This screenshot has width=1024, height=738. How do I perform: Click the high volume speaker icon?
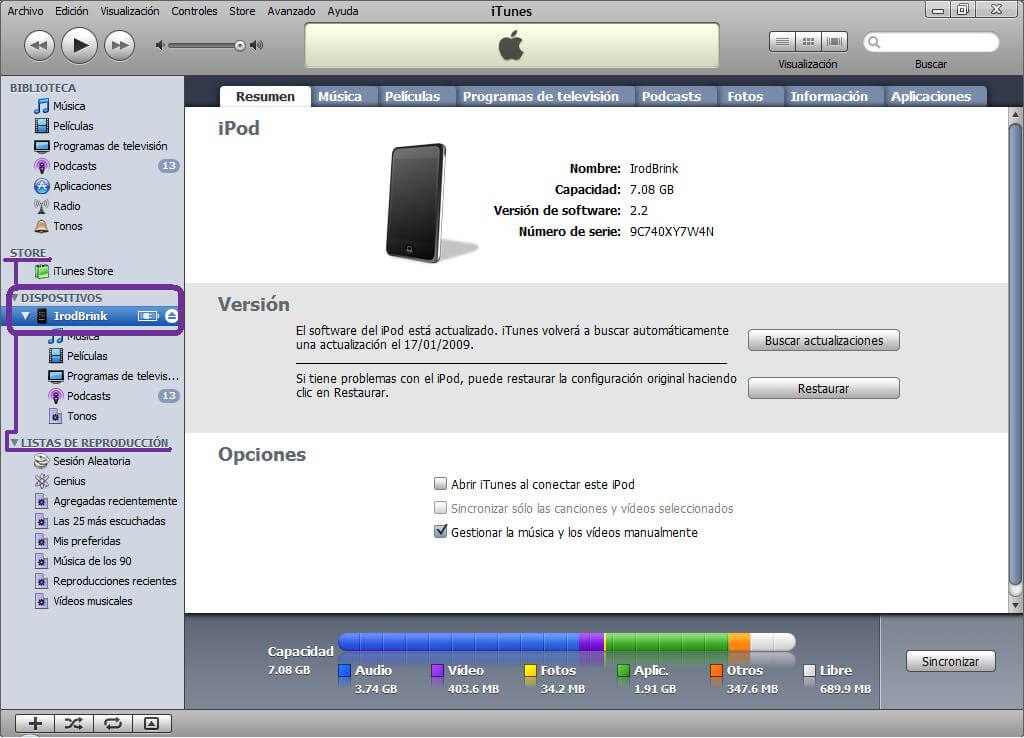tap(257, 45)
